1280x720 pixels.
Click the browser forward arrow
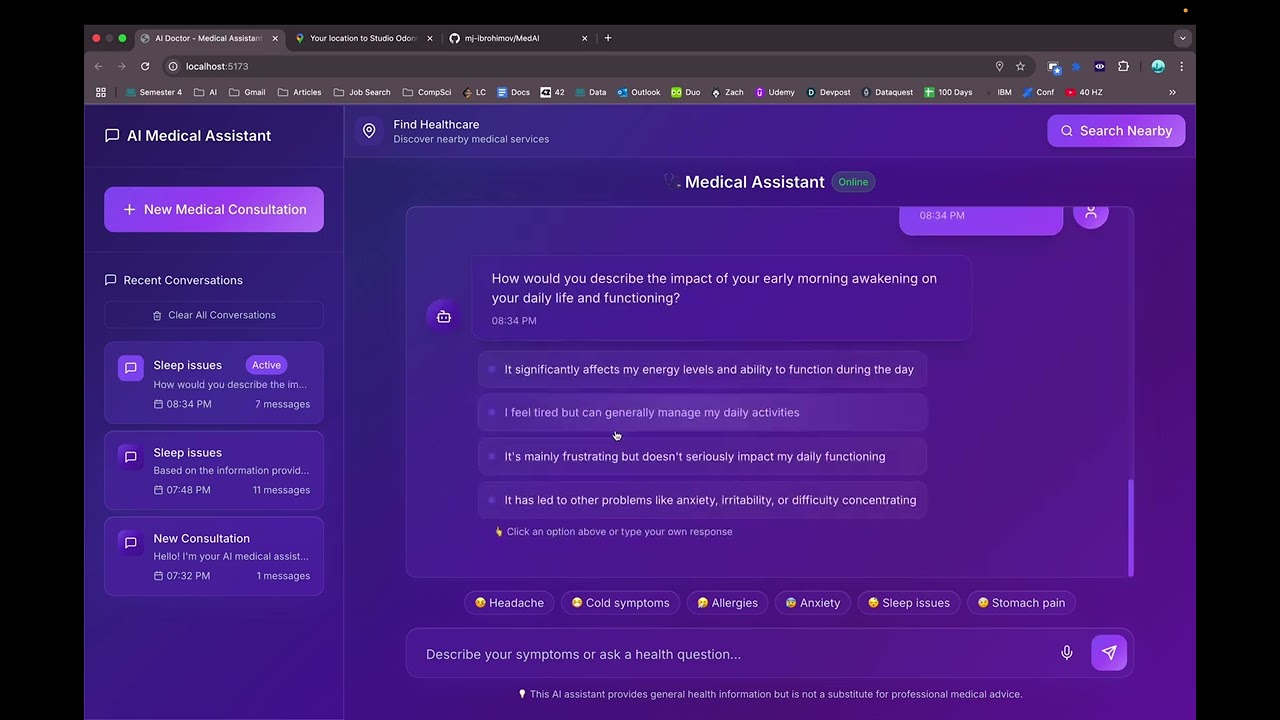pos(121,66)
